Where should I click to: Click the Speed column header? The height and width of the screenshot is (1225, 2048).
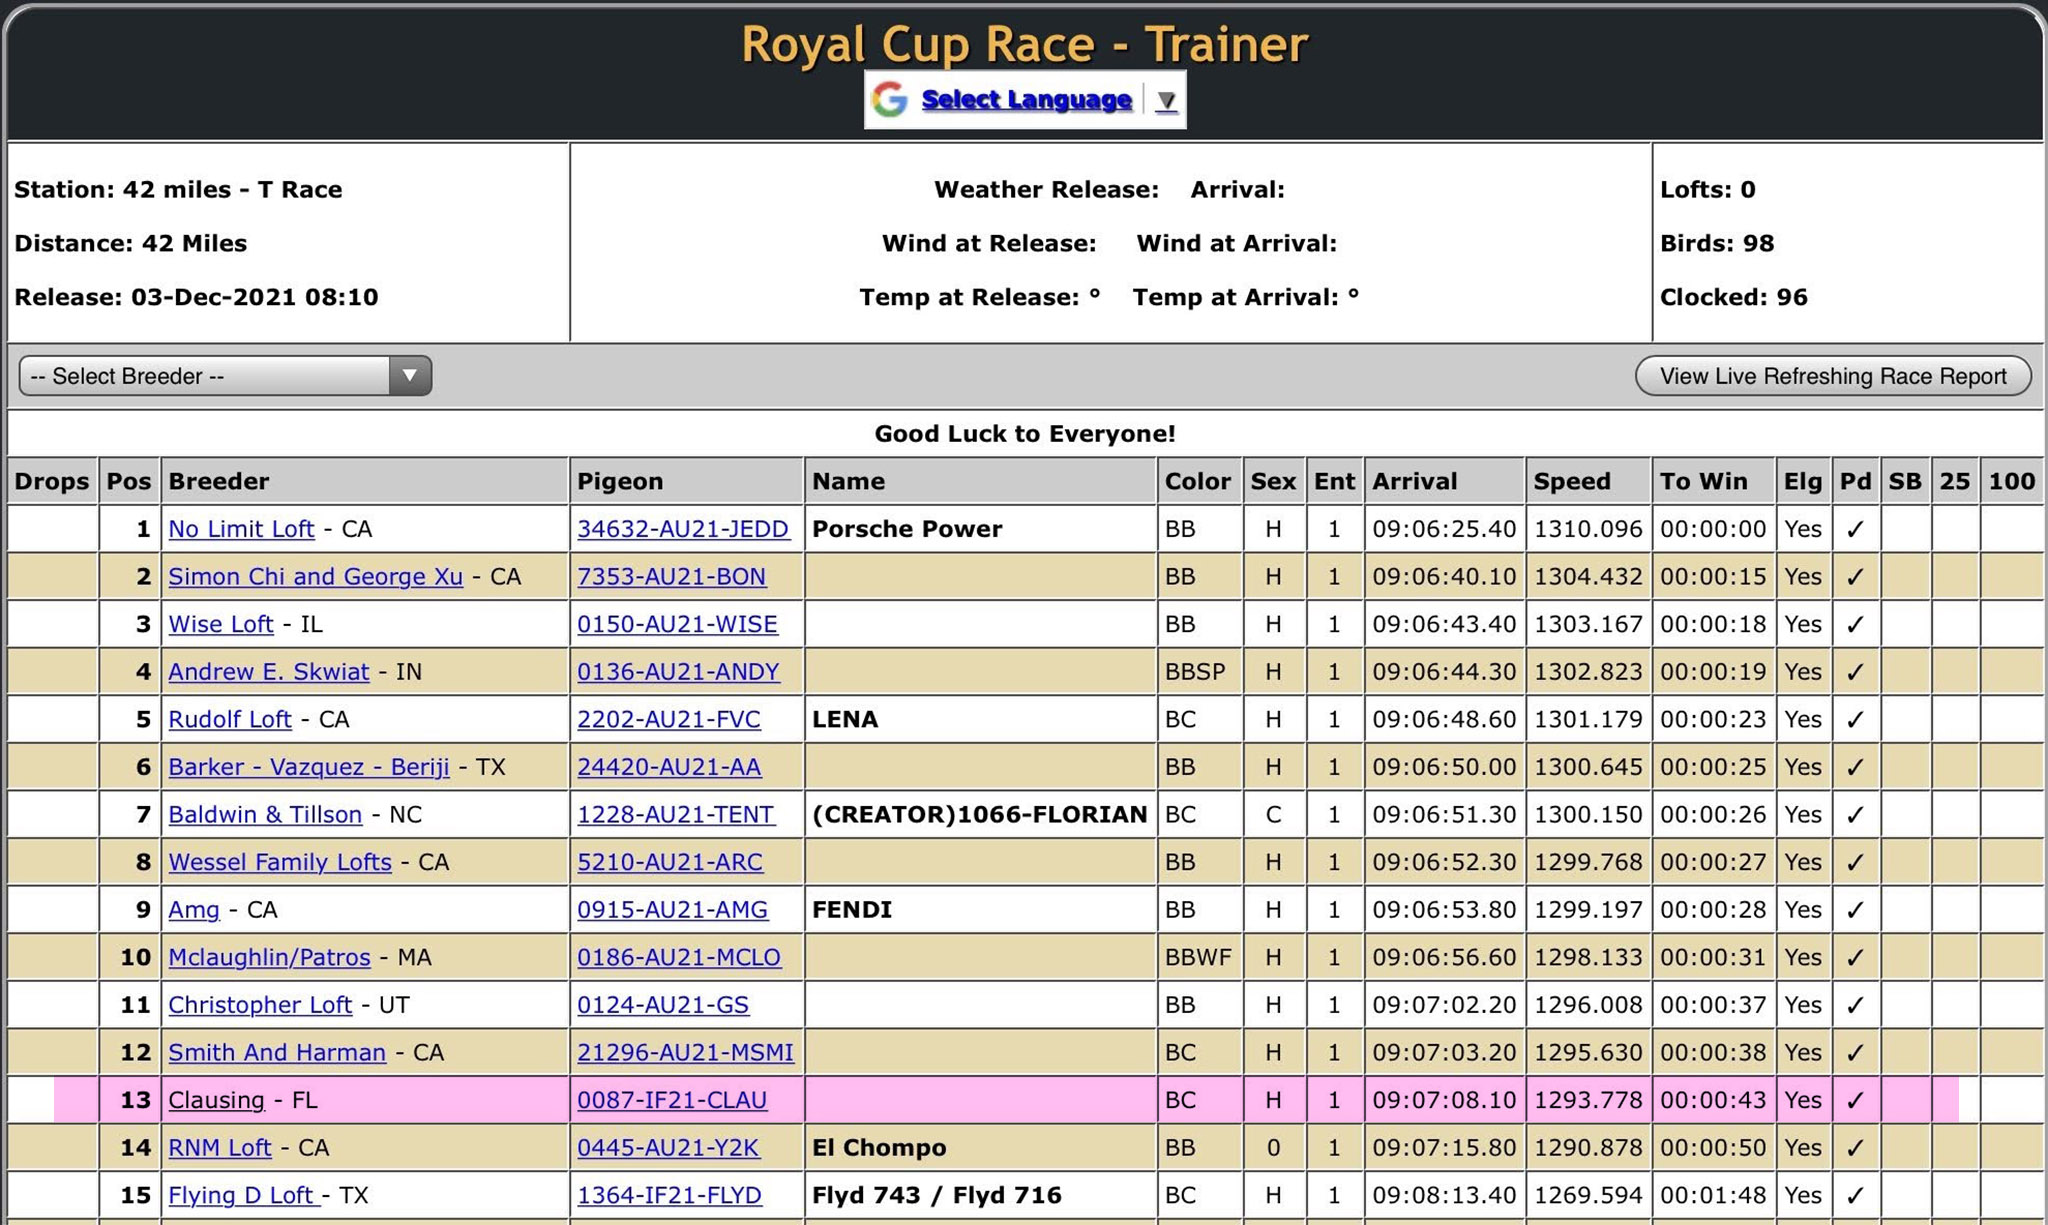pyautogui.click(x=1572, y=481)
